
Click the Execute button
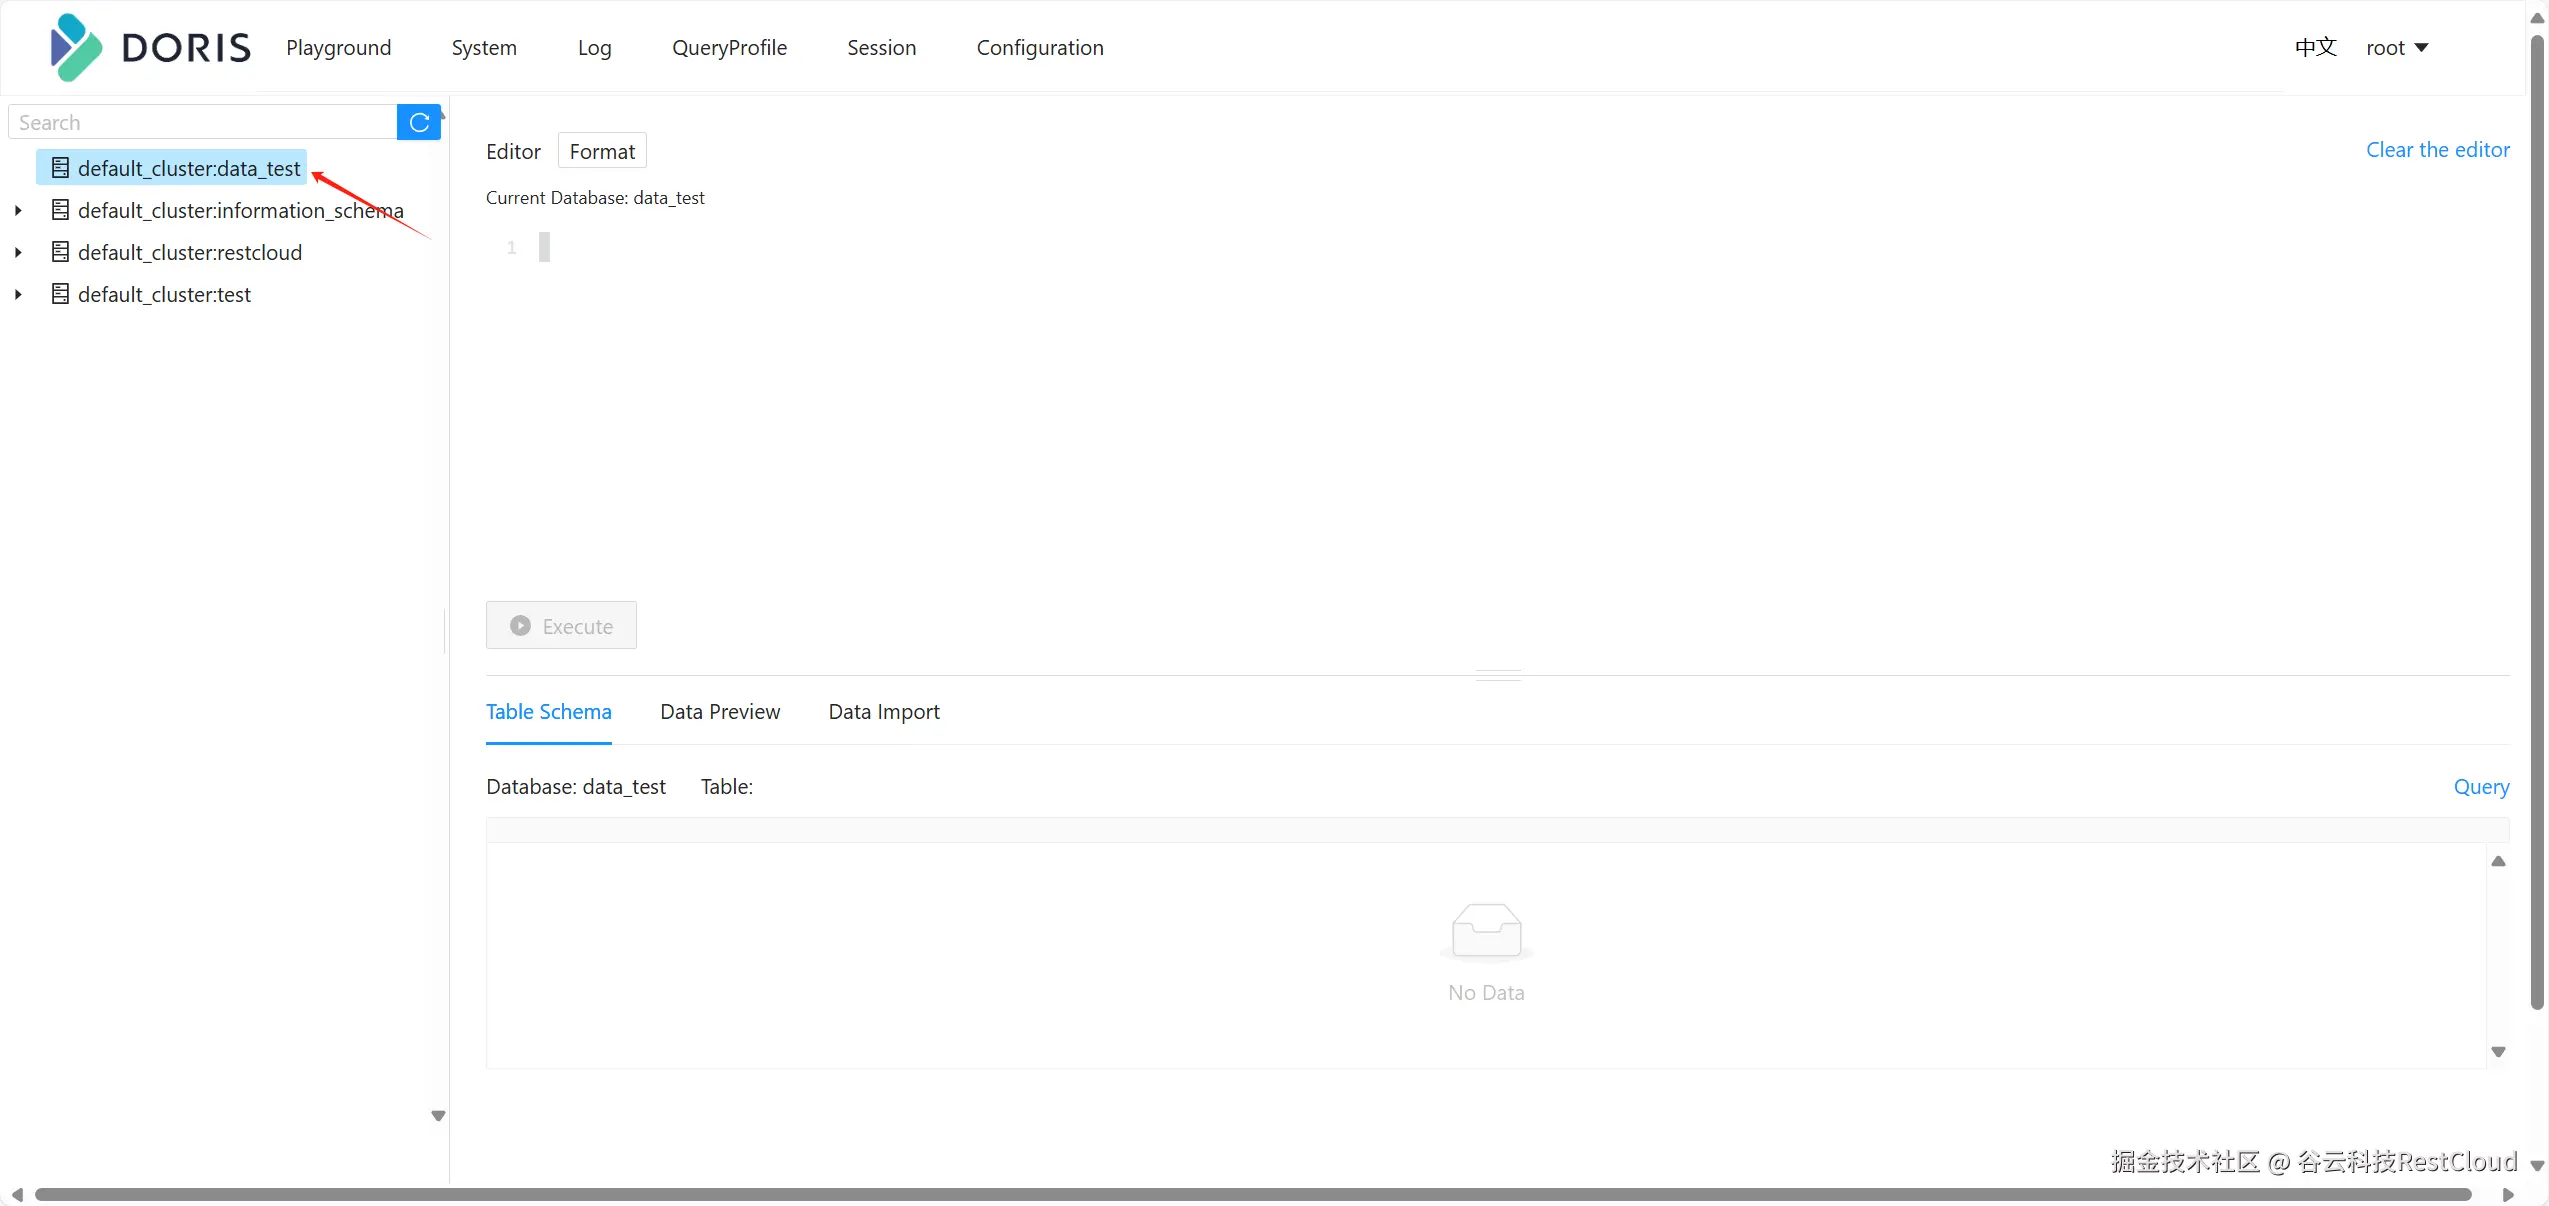point(561,626)
